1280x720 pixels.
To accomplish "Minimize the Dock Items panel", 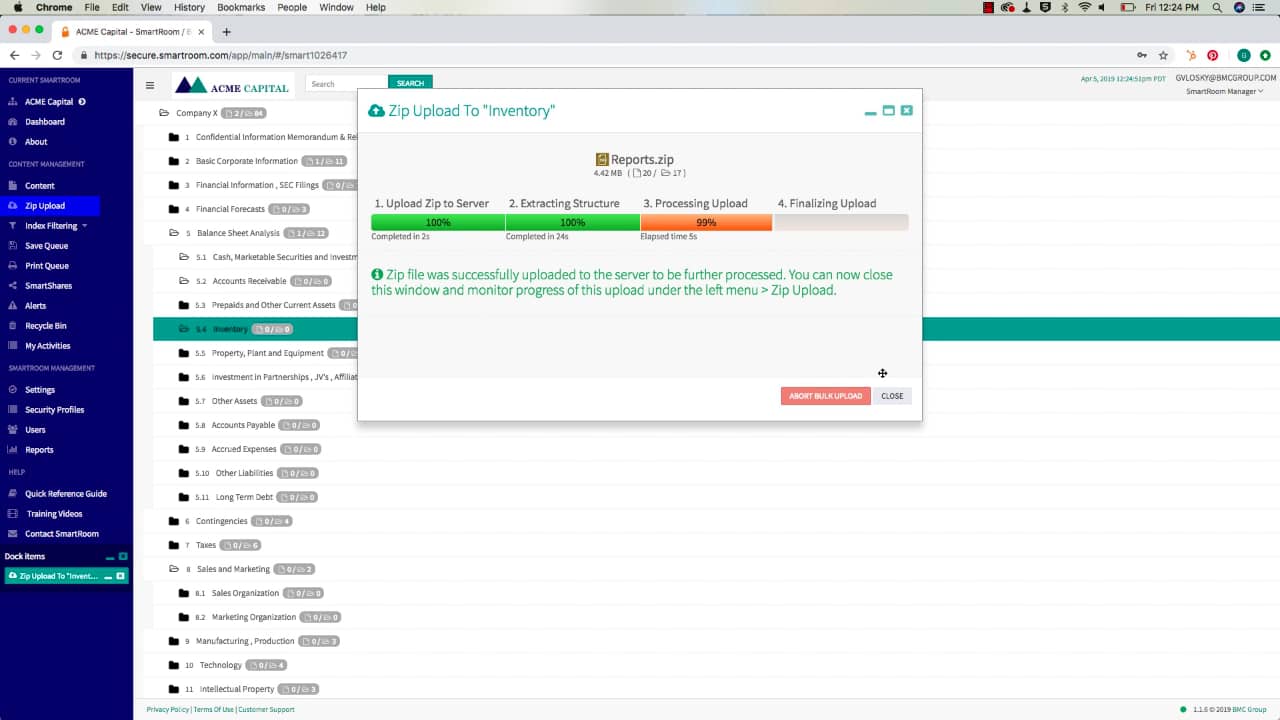I will (110, 557).
